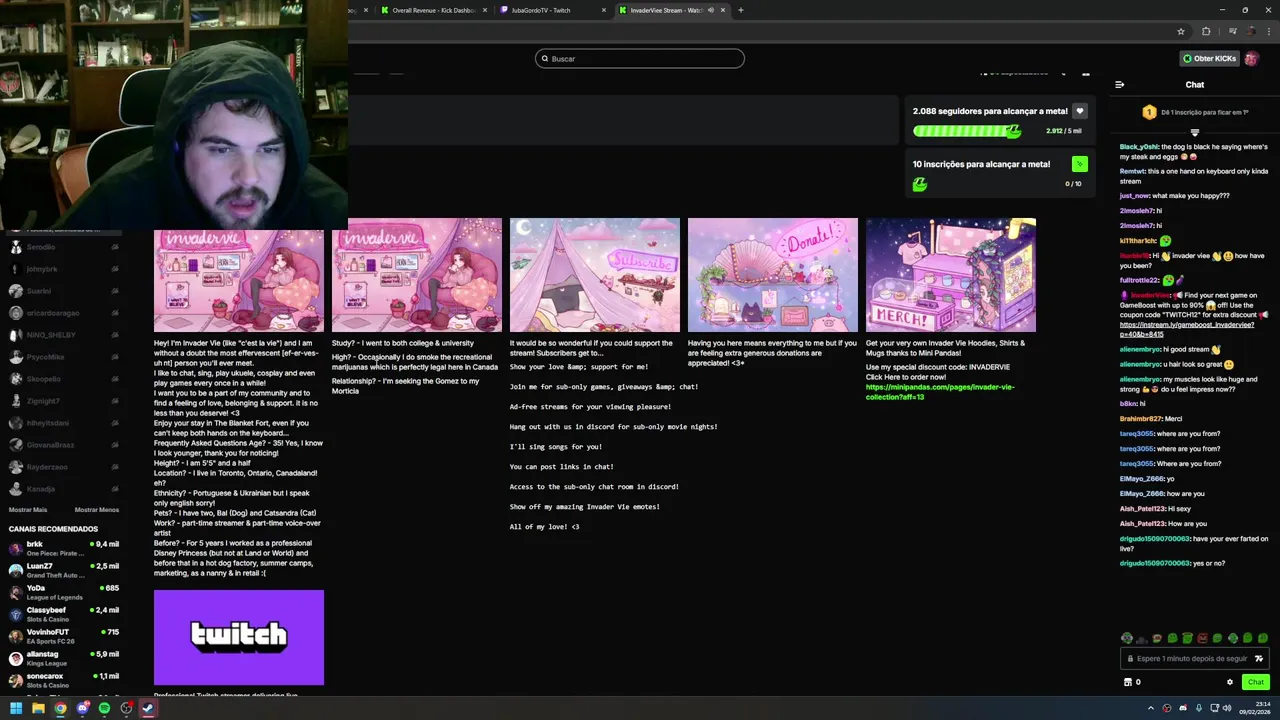The width and height of the screenshot is (1280, 720).
Task: Open followed channel Skoopello in sidebar
Action: click(64, 379)
